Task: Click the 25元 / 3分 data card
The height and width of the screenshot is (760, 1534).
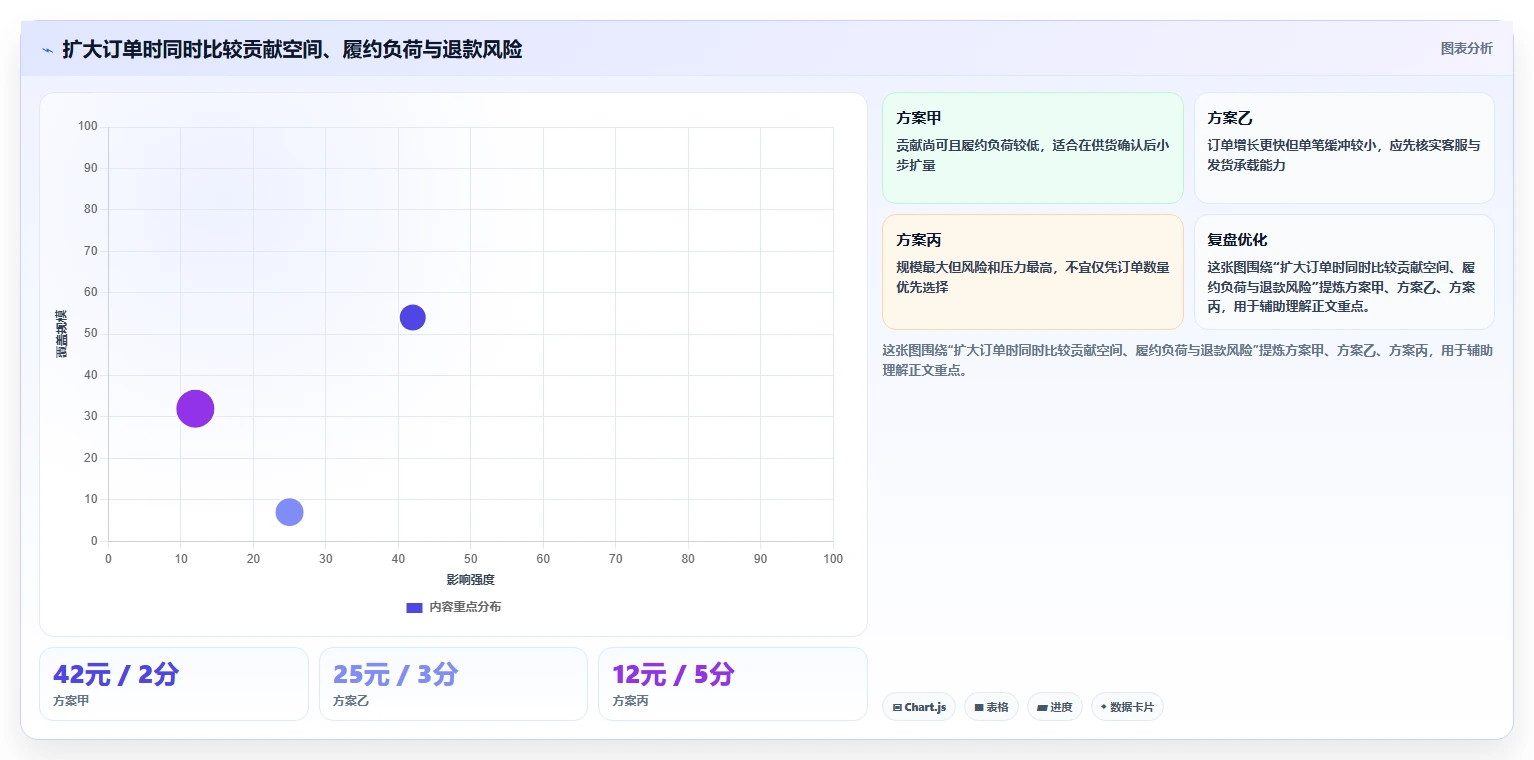Action: [x=453, y=684]
